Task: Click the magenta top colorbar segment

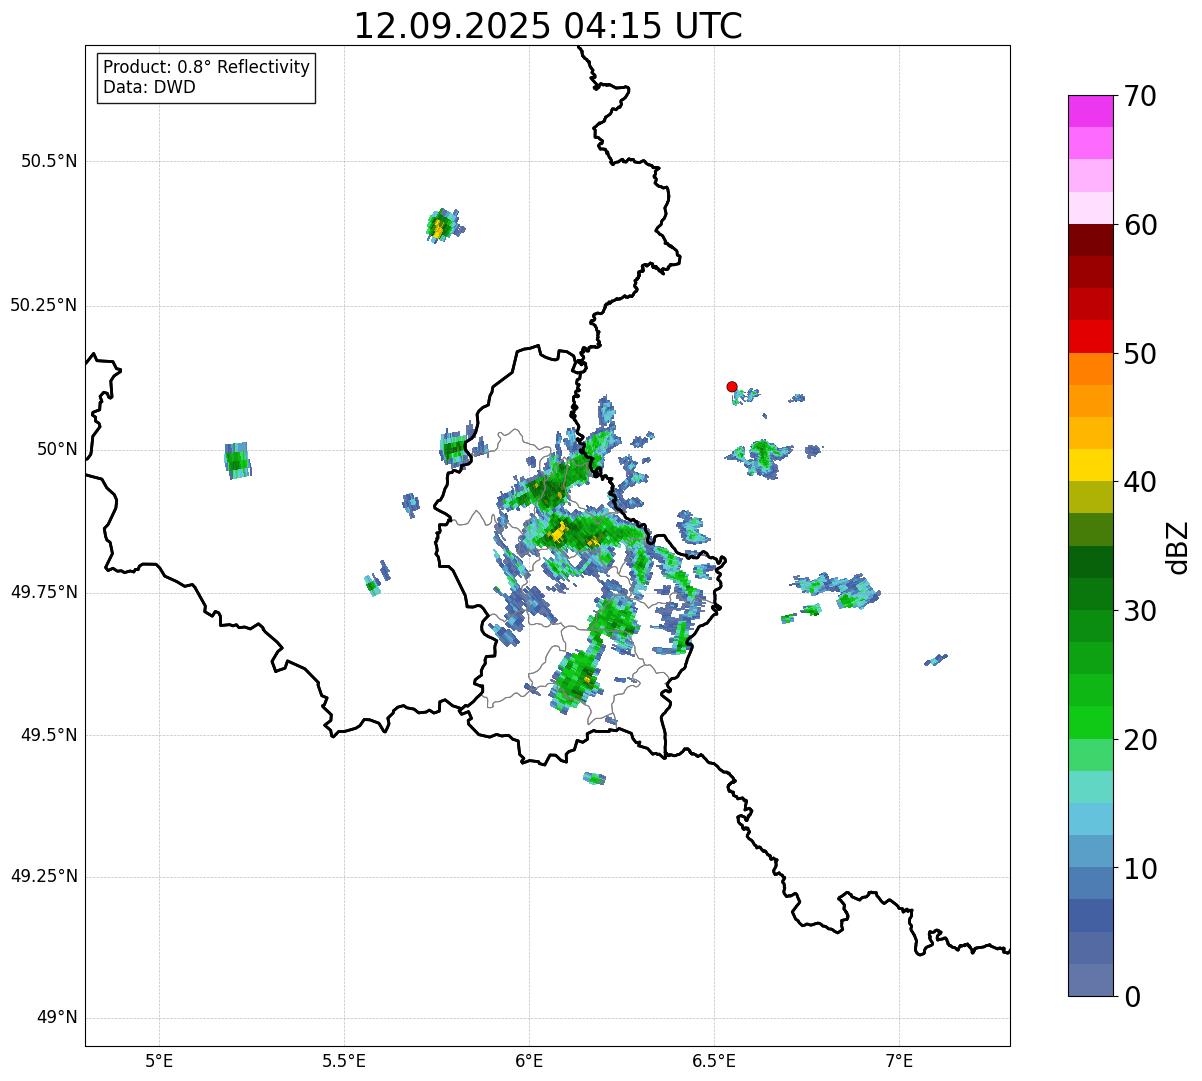Action: click(x=1090, y=111)
